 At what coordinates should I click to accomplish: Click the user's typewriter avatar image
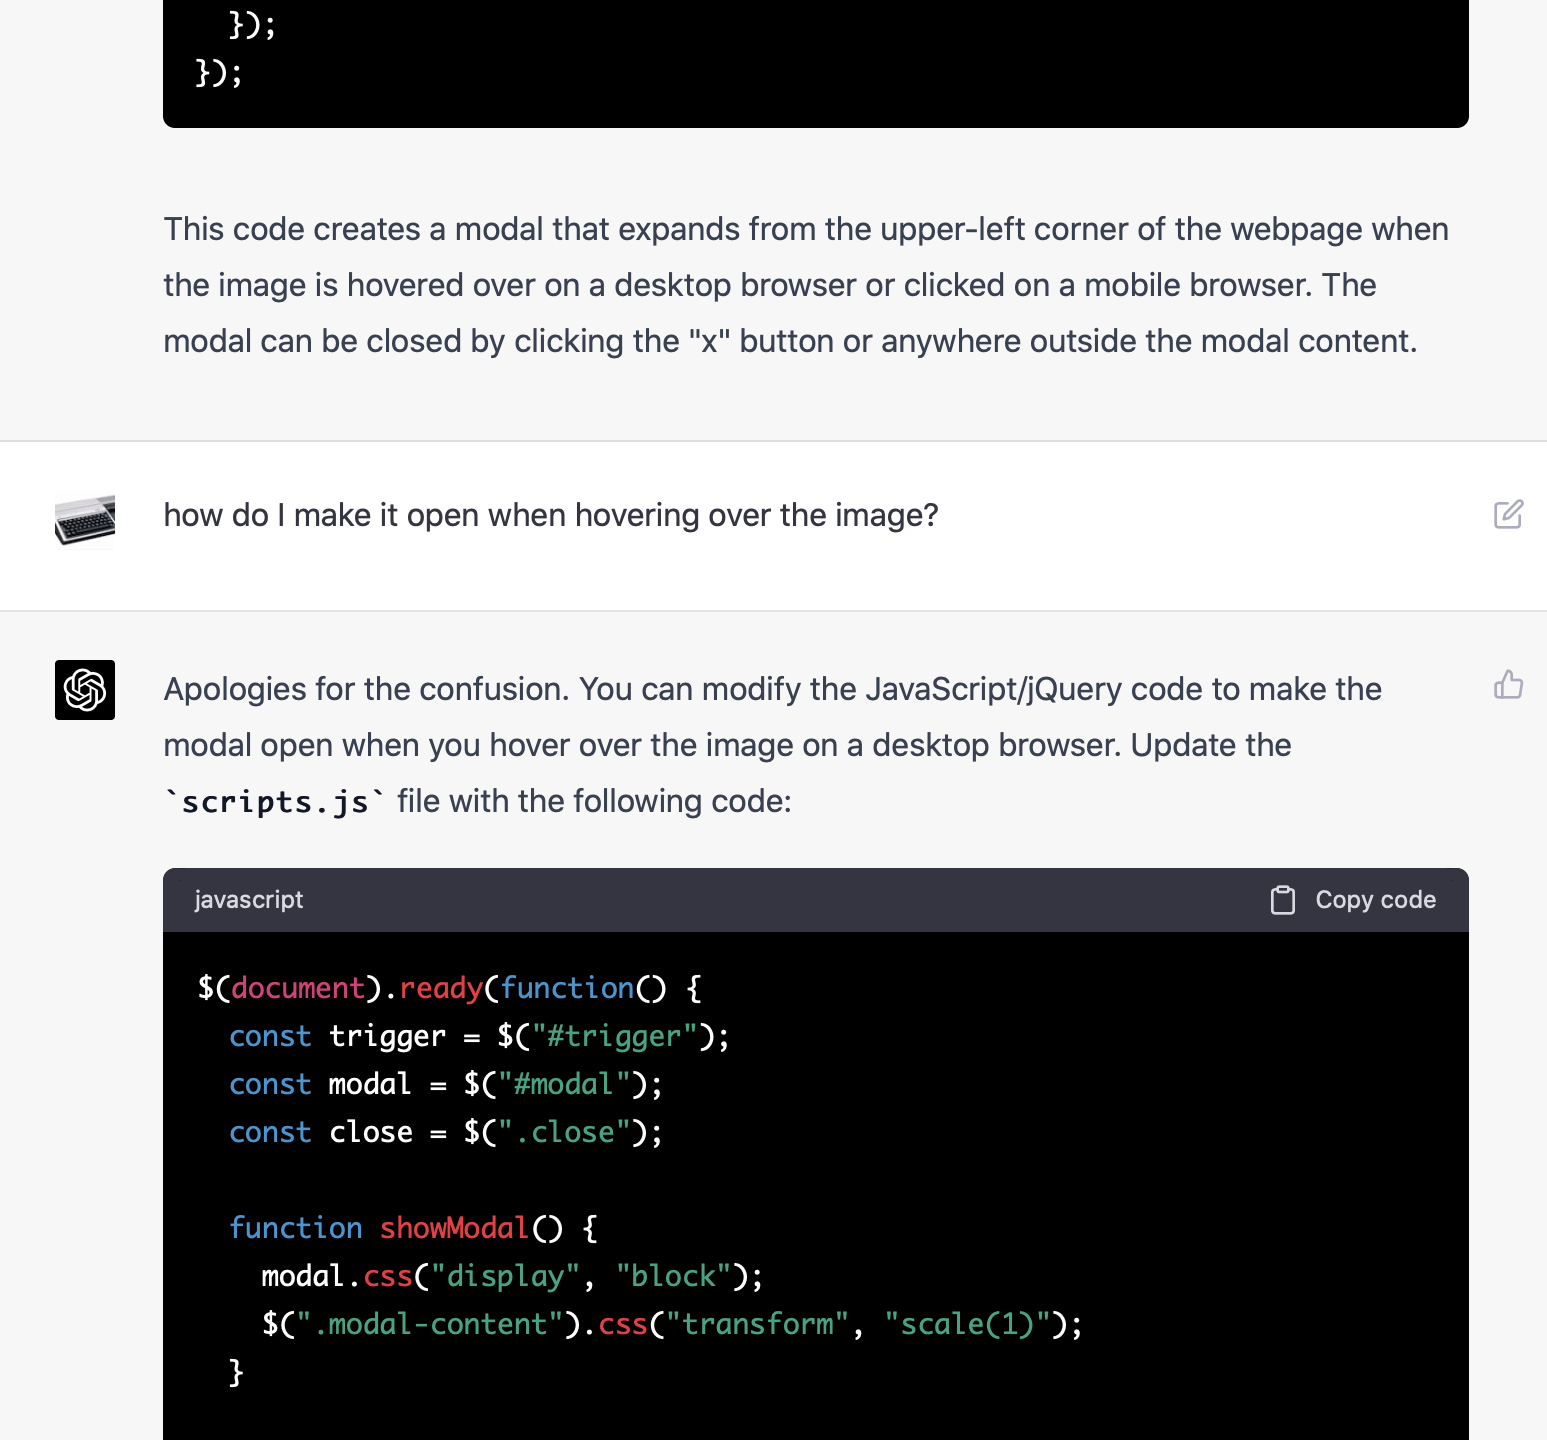(85, 520)
